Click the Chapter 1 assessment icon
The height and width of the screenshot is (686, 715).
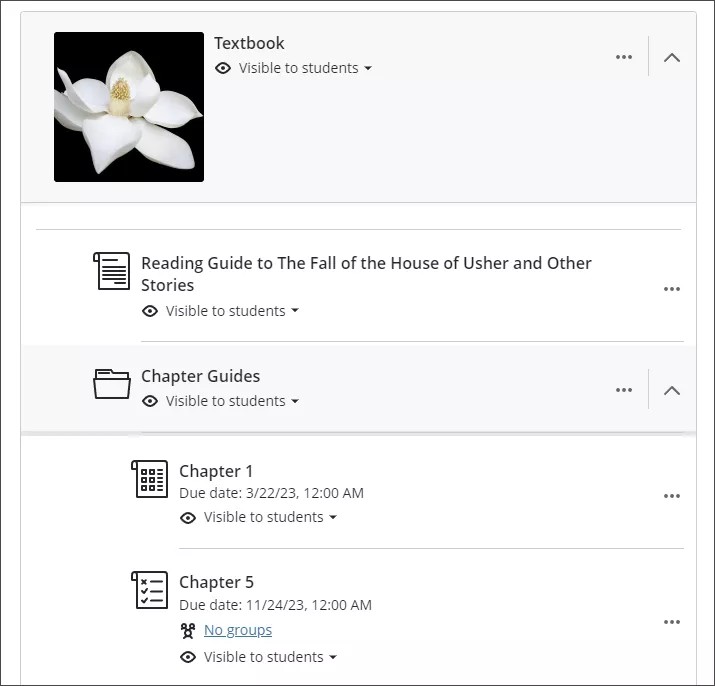click(150, 479)
